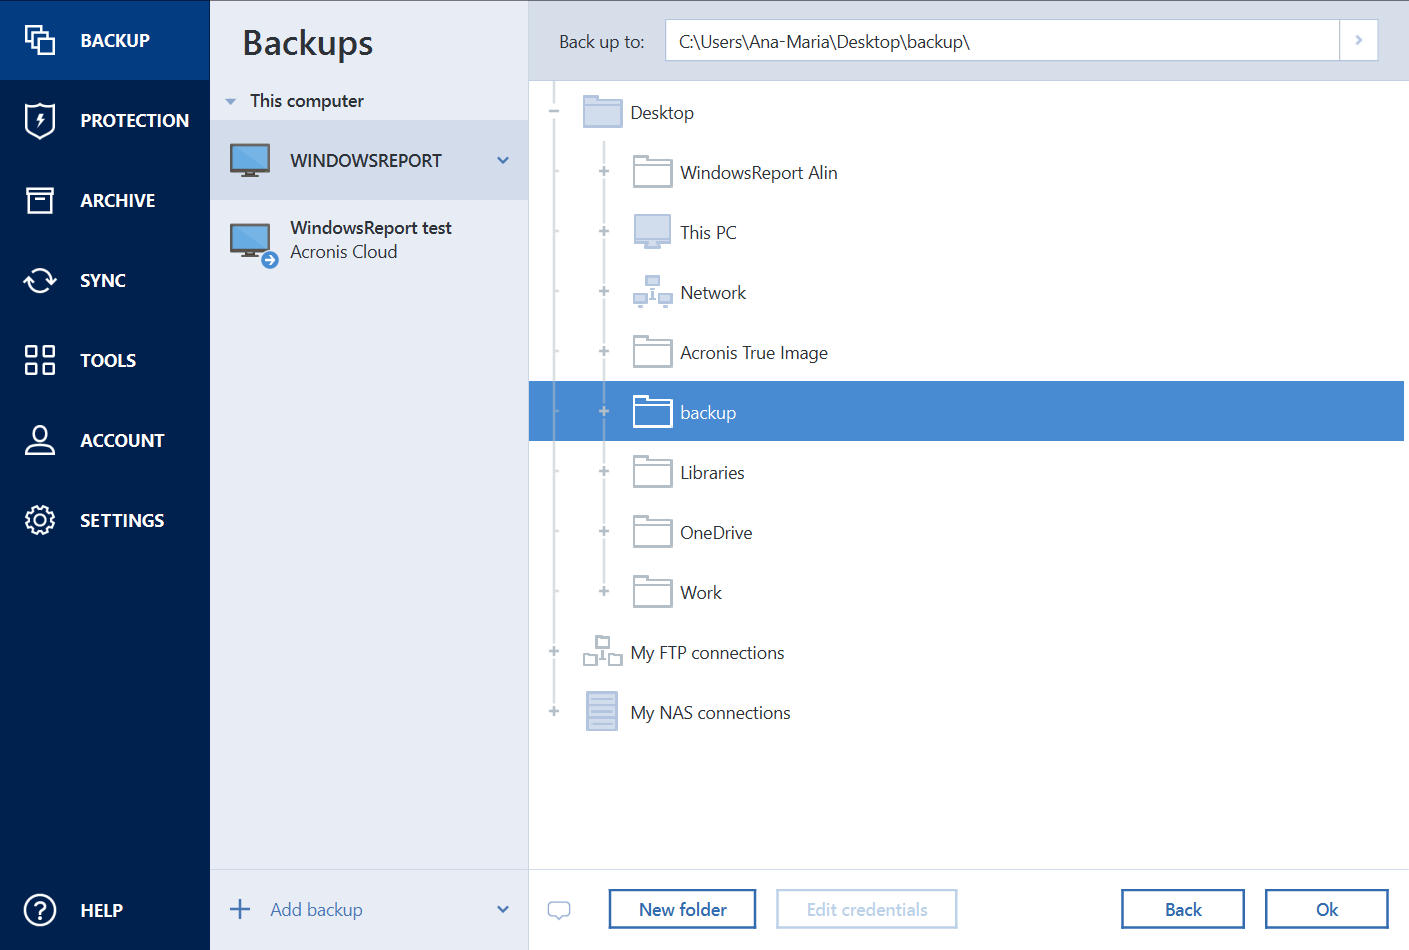Click the Sync arrows icon
1409x950 pixels.
(x=40, y=280)
